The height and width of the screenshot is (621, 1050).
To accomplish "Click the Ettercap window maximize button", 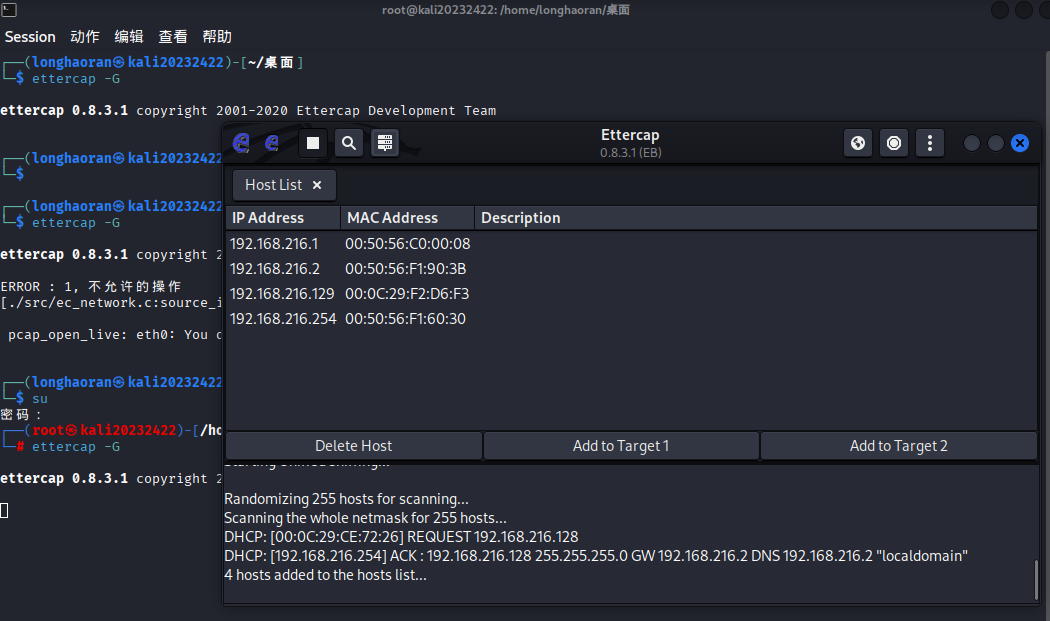I will [996, 143].
